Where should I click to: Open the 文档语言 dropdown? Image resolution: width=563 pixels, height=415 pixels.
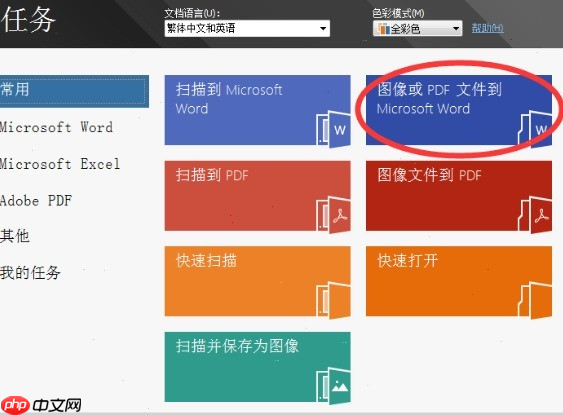247,28
